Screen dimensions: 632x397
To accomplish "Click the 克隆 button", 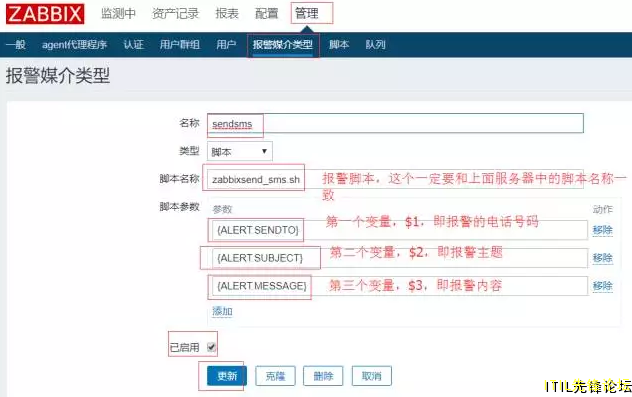I will click(275, 376).
